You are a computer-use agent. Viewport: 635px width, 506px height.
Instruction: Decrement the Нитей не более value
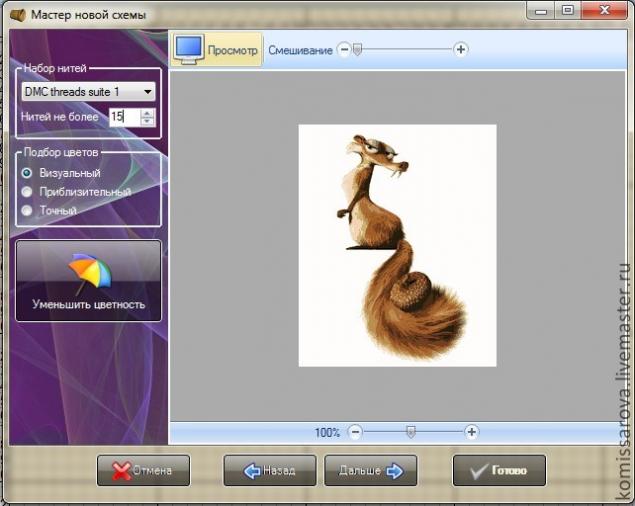tap(147, 121)
